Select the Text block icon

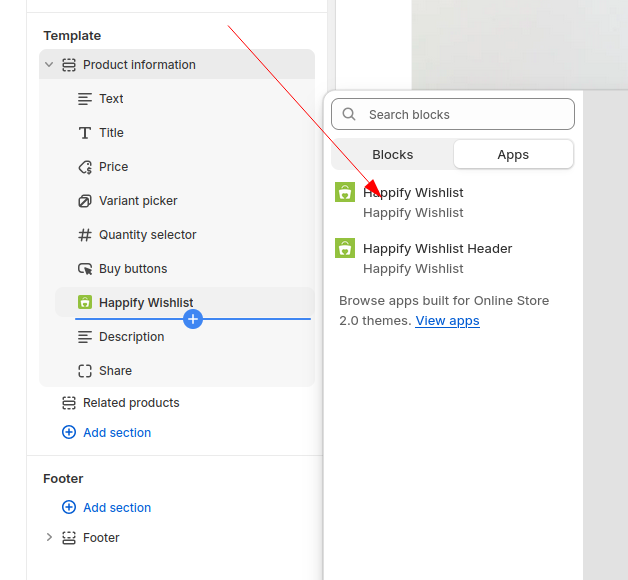coord(85,99)
